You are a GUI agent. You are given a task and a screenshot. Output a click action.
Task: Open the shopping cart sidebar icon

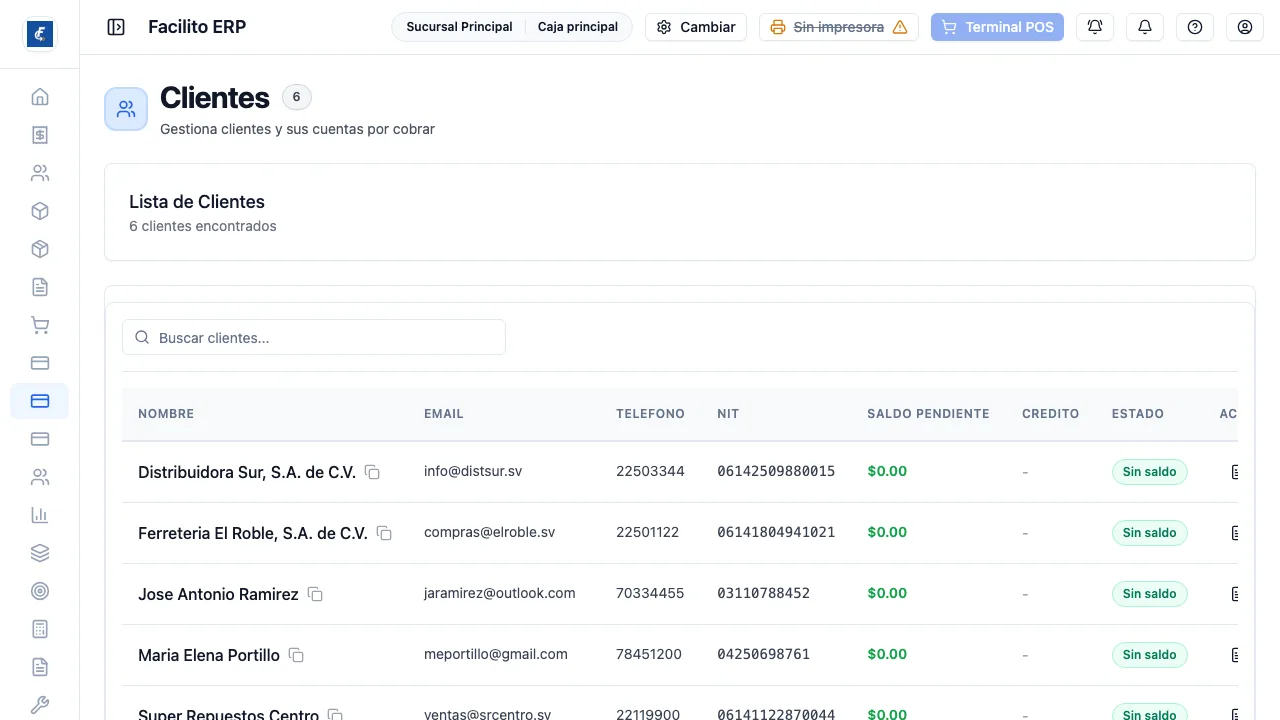(40, 325)
